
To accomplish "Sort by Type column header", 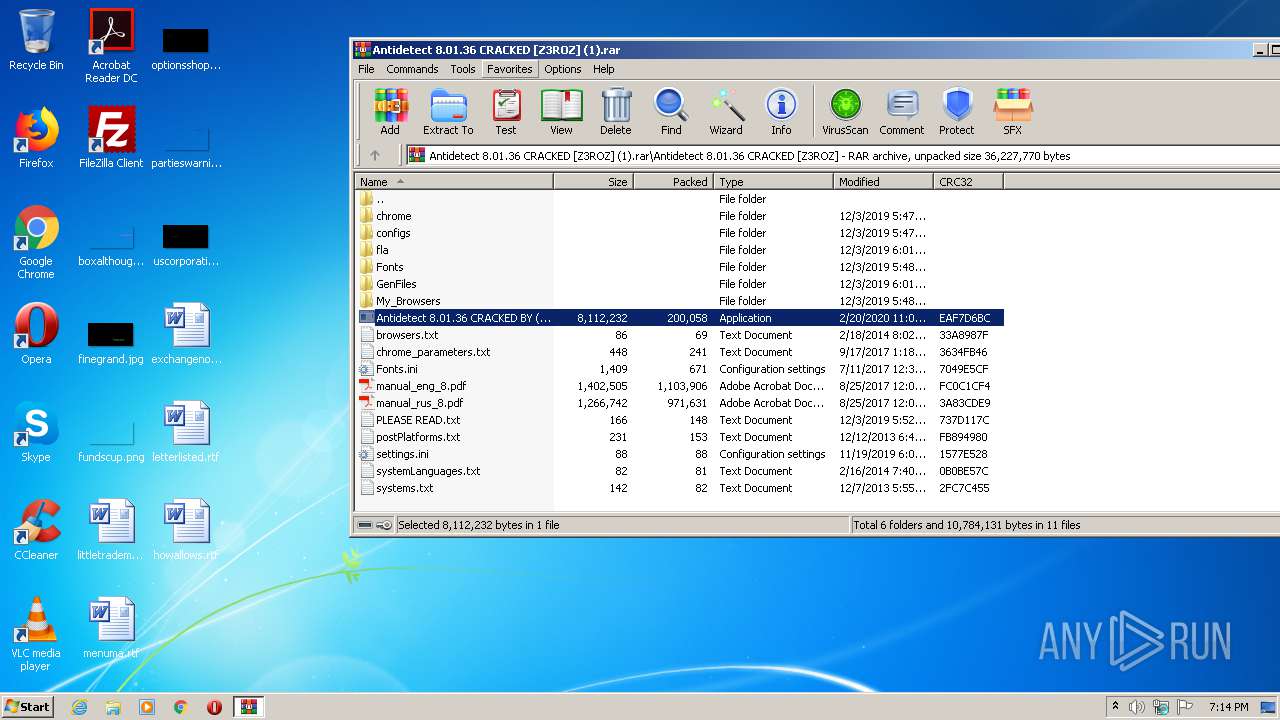I will (x=774, y=182).
